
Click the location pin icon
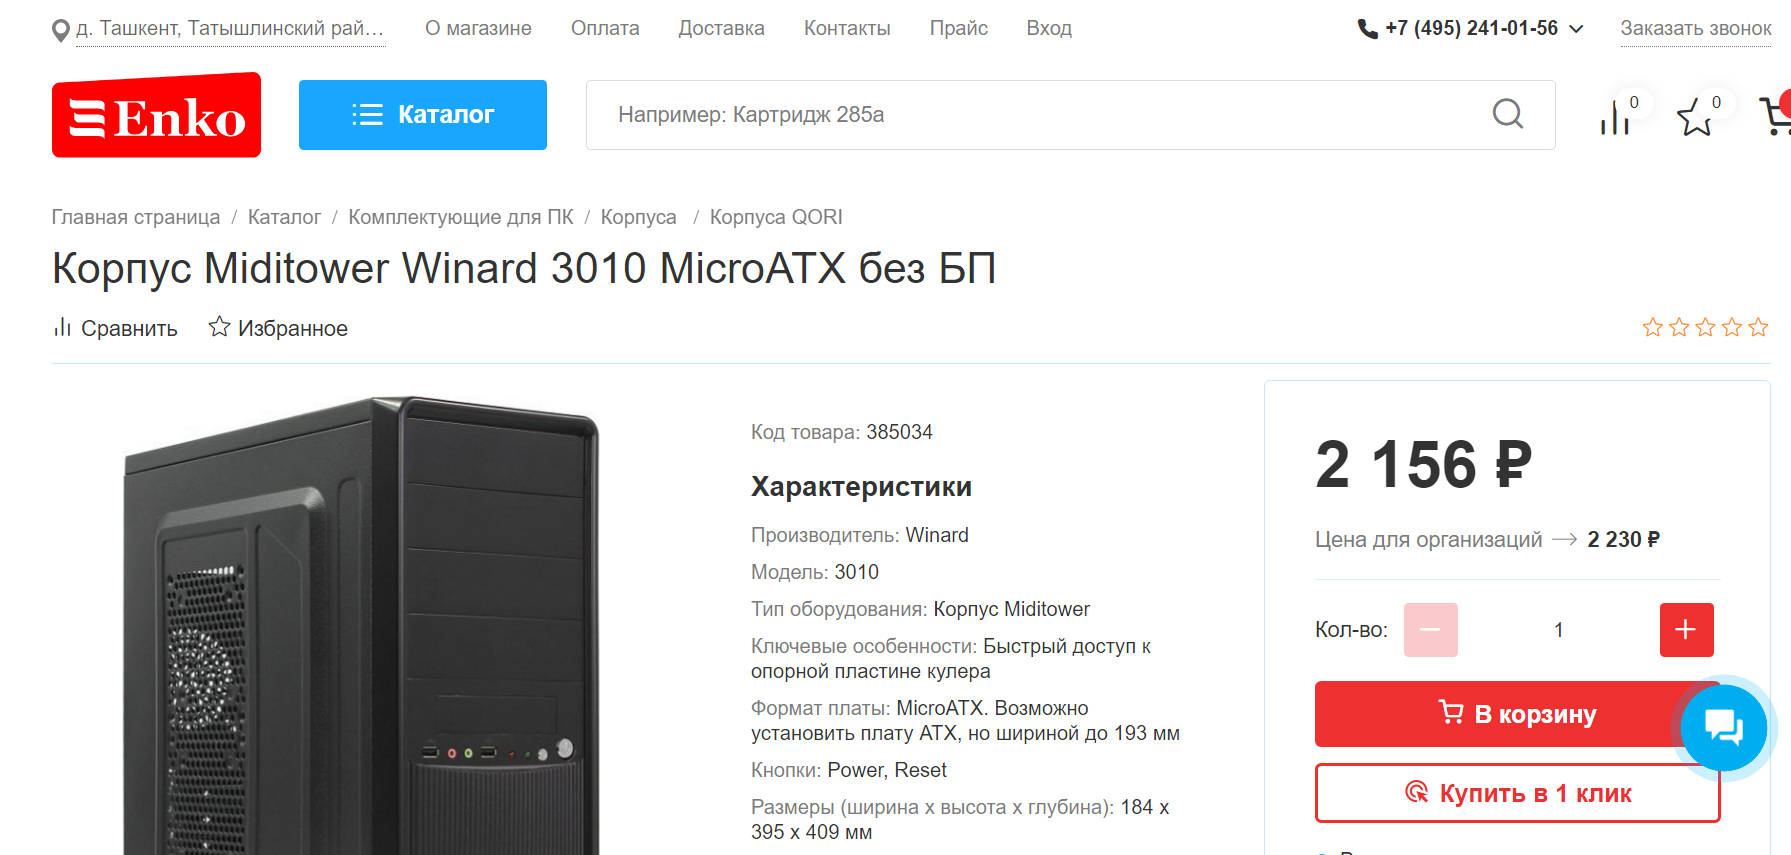pyautogui.click(x=61, y=31)
